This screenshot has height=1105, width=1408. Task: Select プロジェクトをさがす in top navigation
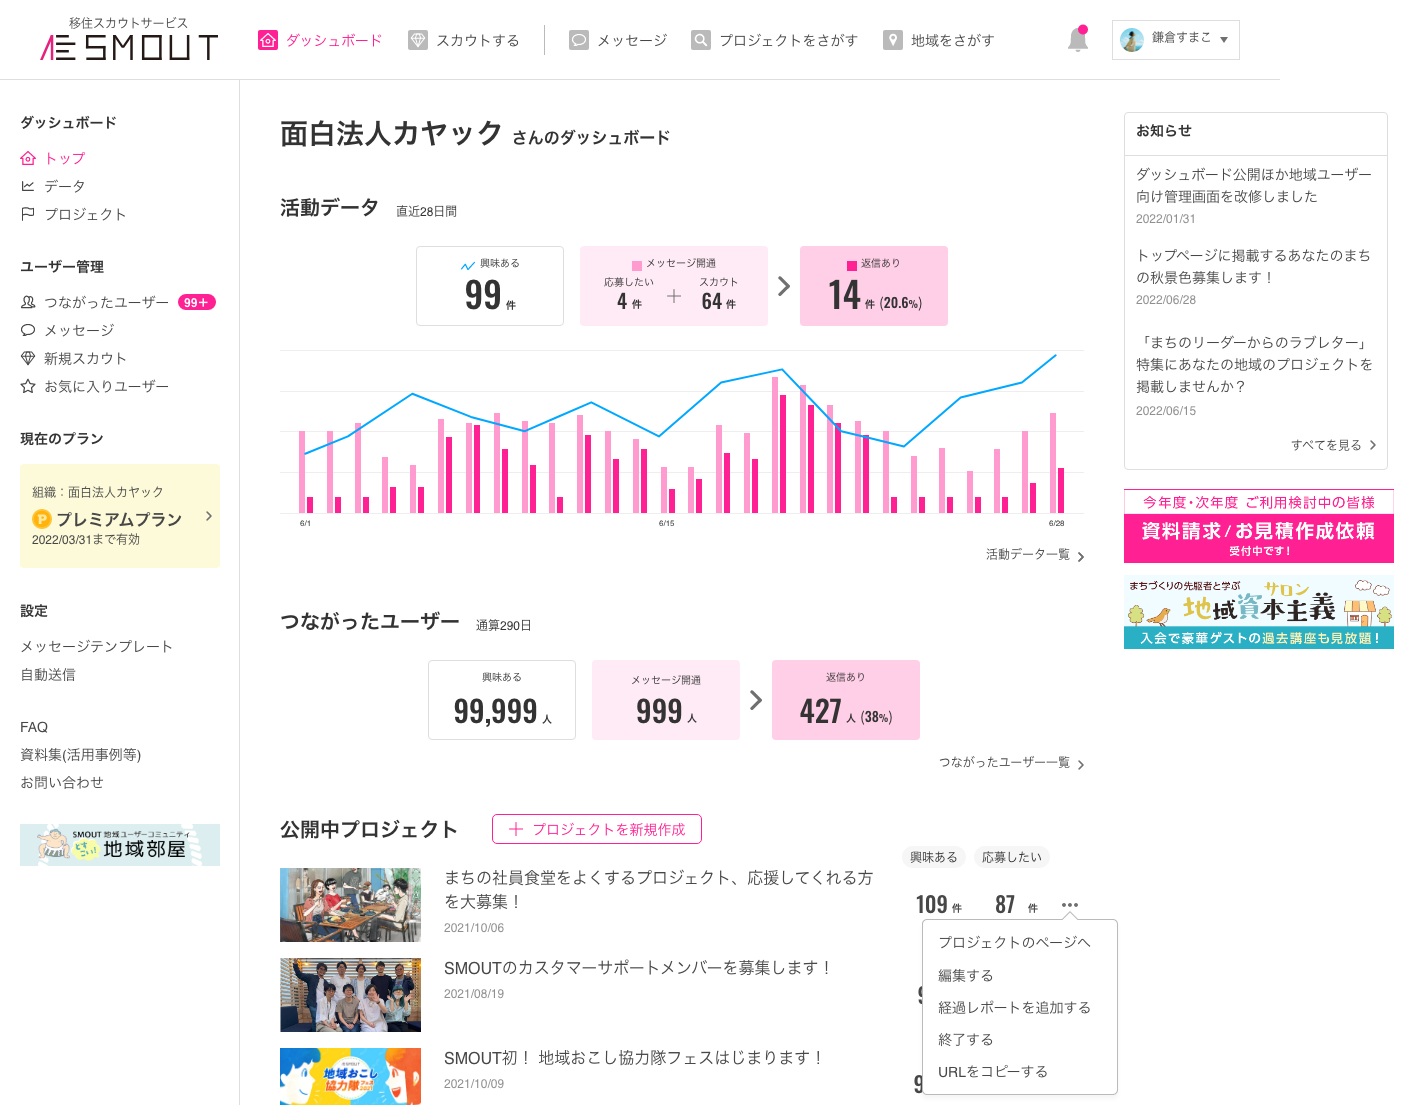tap(774, 40)
